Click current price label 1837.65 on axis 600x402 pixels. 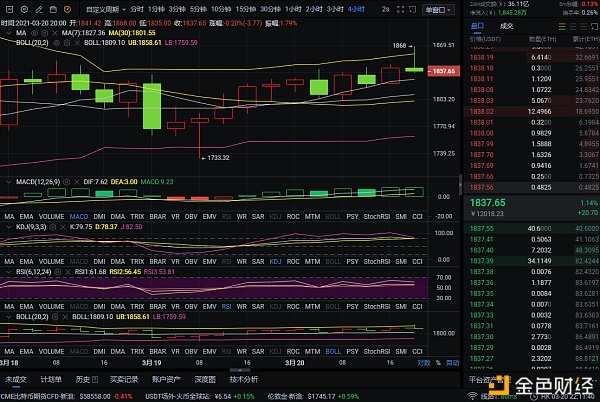[x=443, y=71]
